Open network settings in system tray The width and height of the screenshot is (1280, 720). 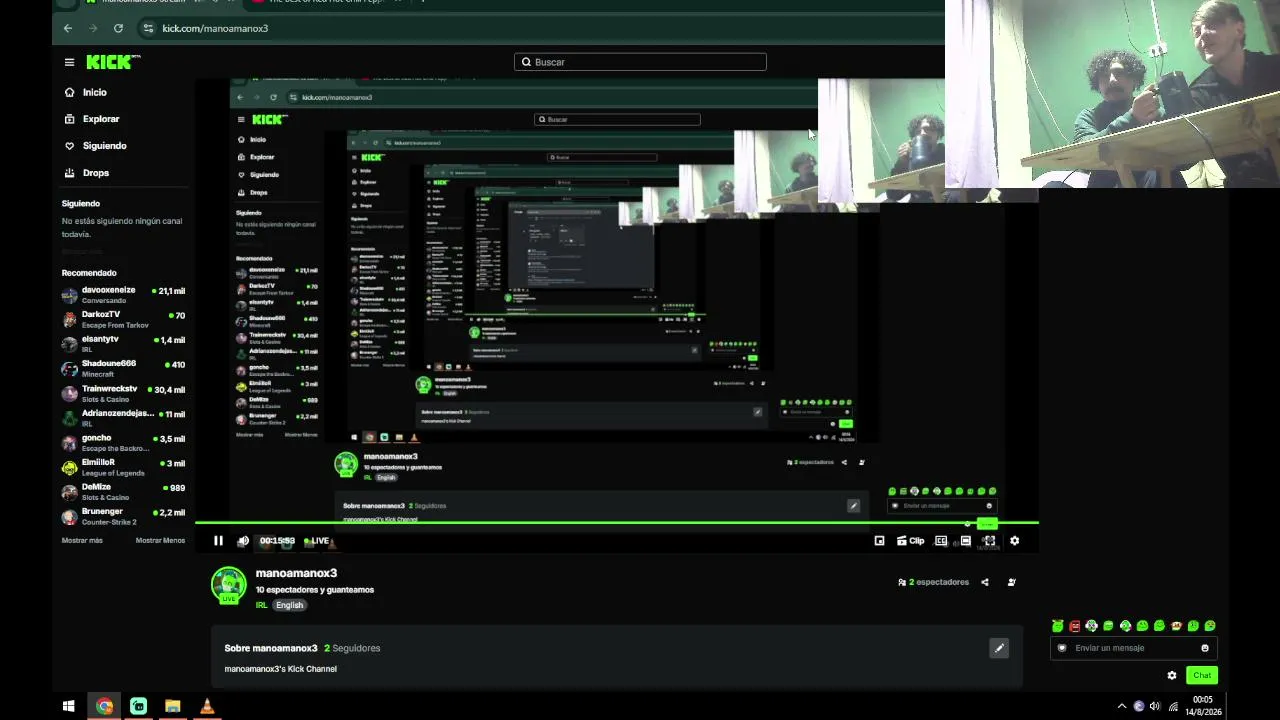click(1173, 706)
